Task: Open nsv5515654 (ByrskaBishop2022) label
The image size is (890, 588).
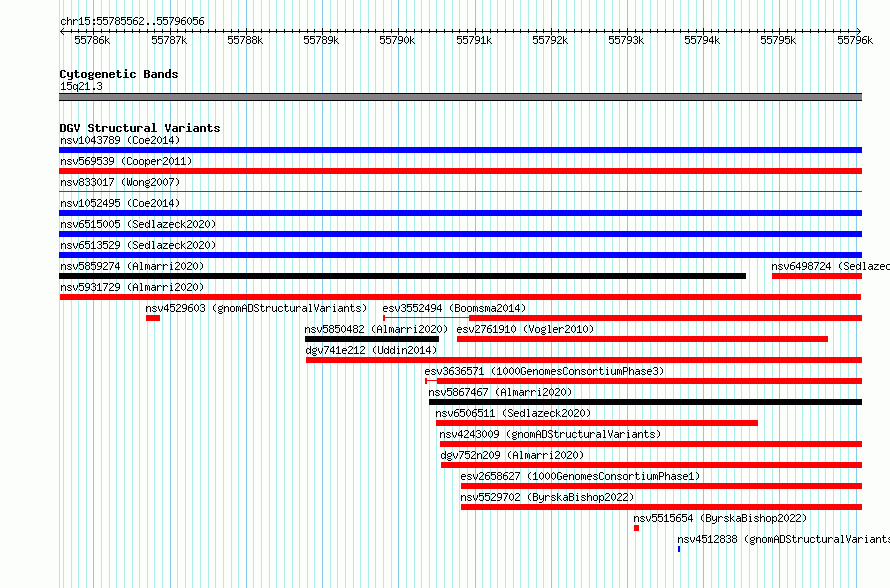Action: tap(720, 518)
